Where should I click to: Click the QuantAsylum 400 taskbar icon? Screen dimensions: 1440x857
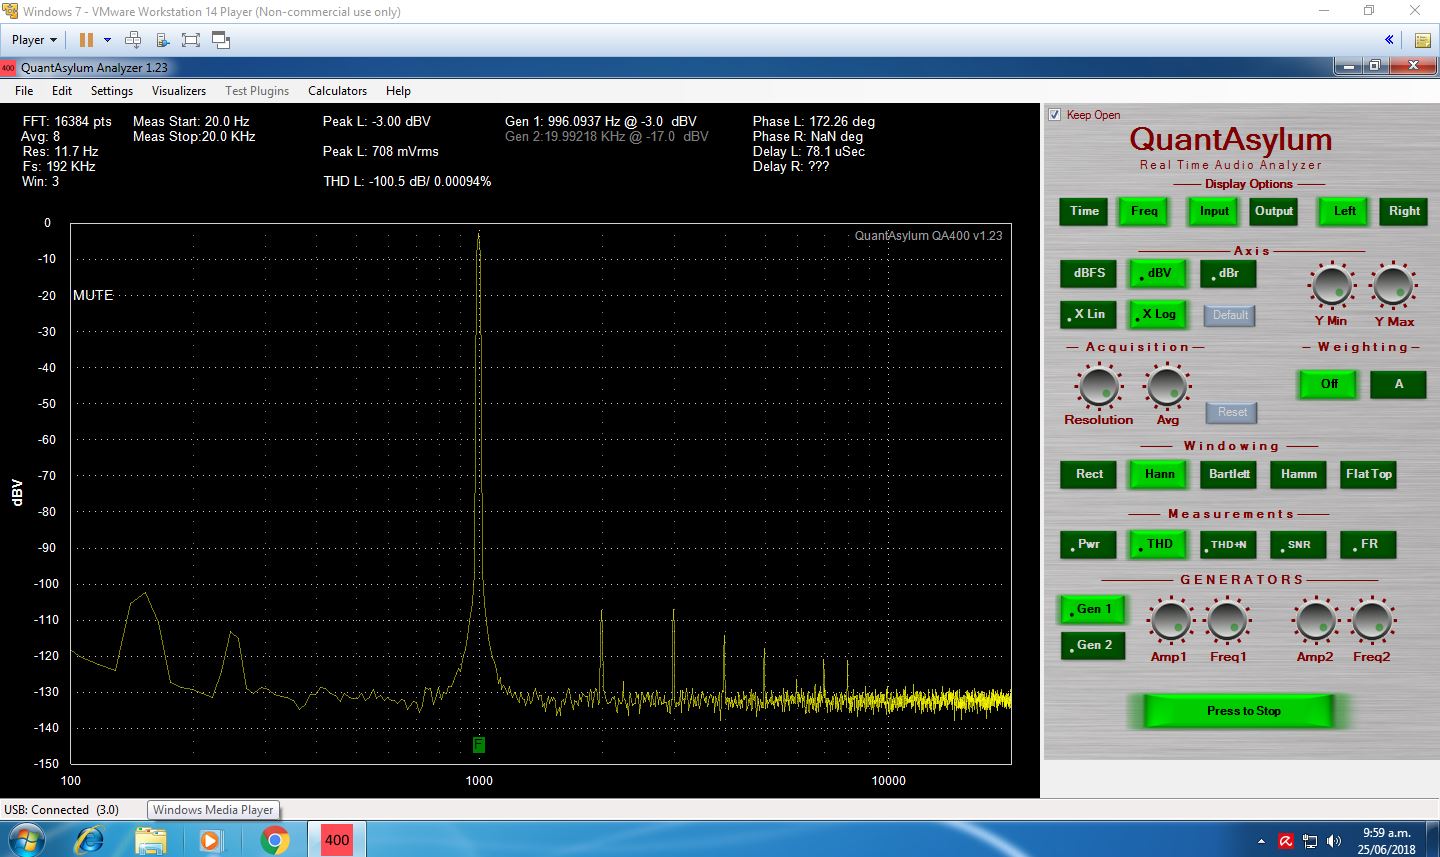(x=337, y=840)
